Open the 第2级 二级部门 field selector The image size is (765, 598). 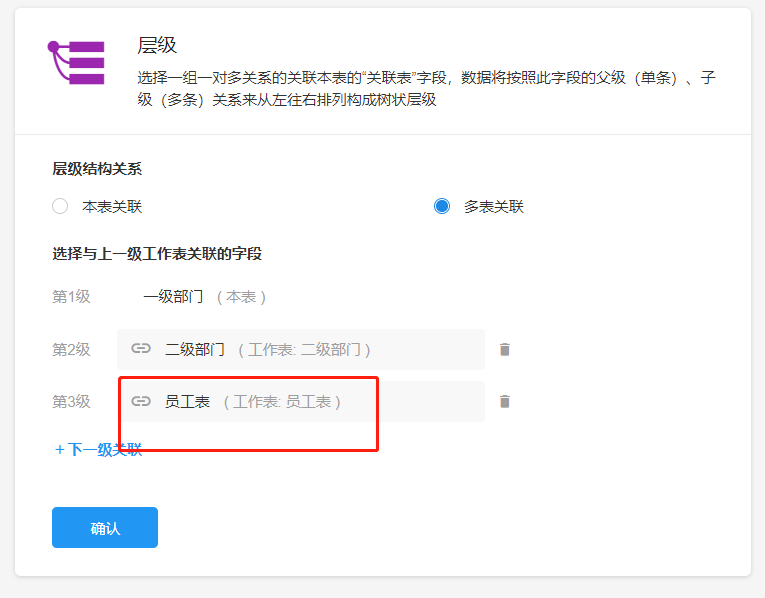click(300, 349)
